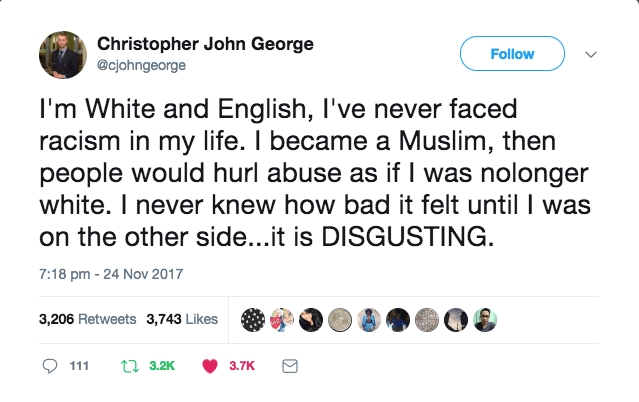Screen dimensions: 639x402
Task: Click the 111 reply count
Action: pyautogui.click(x=79, y=366)
